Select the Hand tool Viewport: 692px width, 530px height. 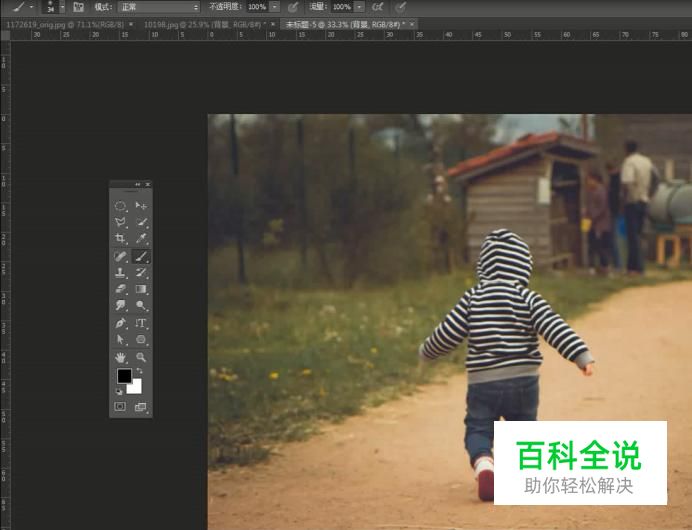click(x=120, y=357)
